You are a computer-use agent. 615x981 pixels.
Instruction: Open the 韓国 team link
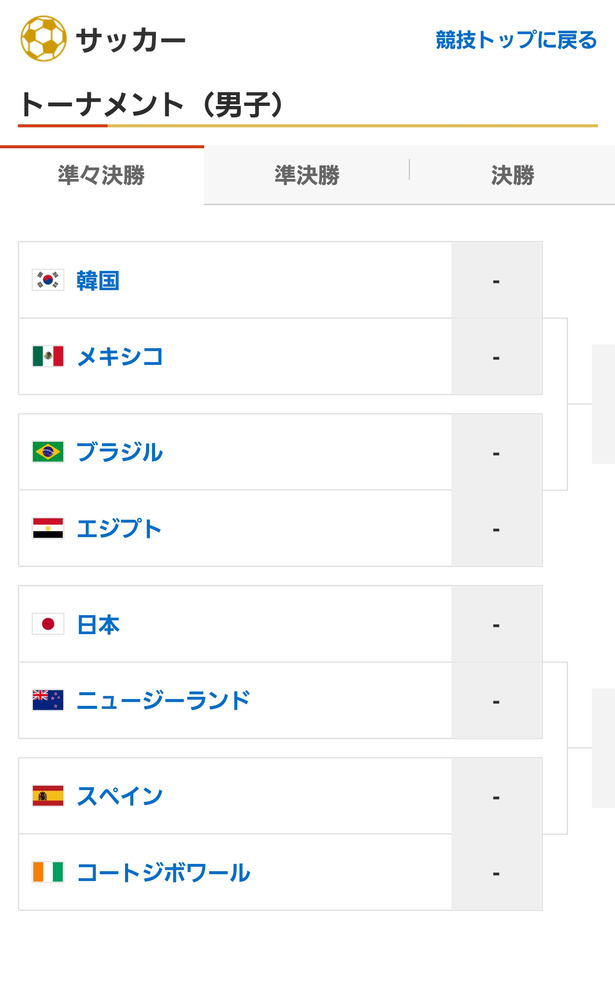[98, 280]
